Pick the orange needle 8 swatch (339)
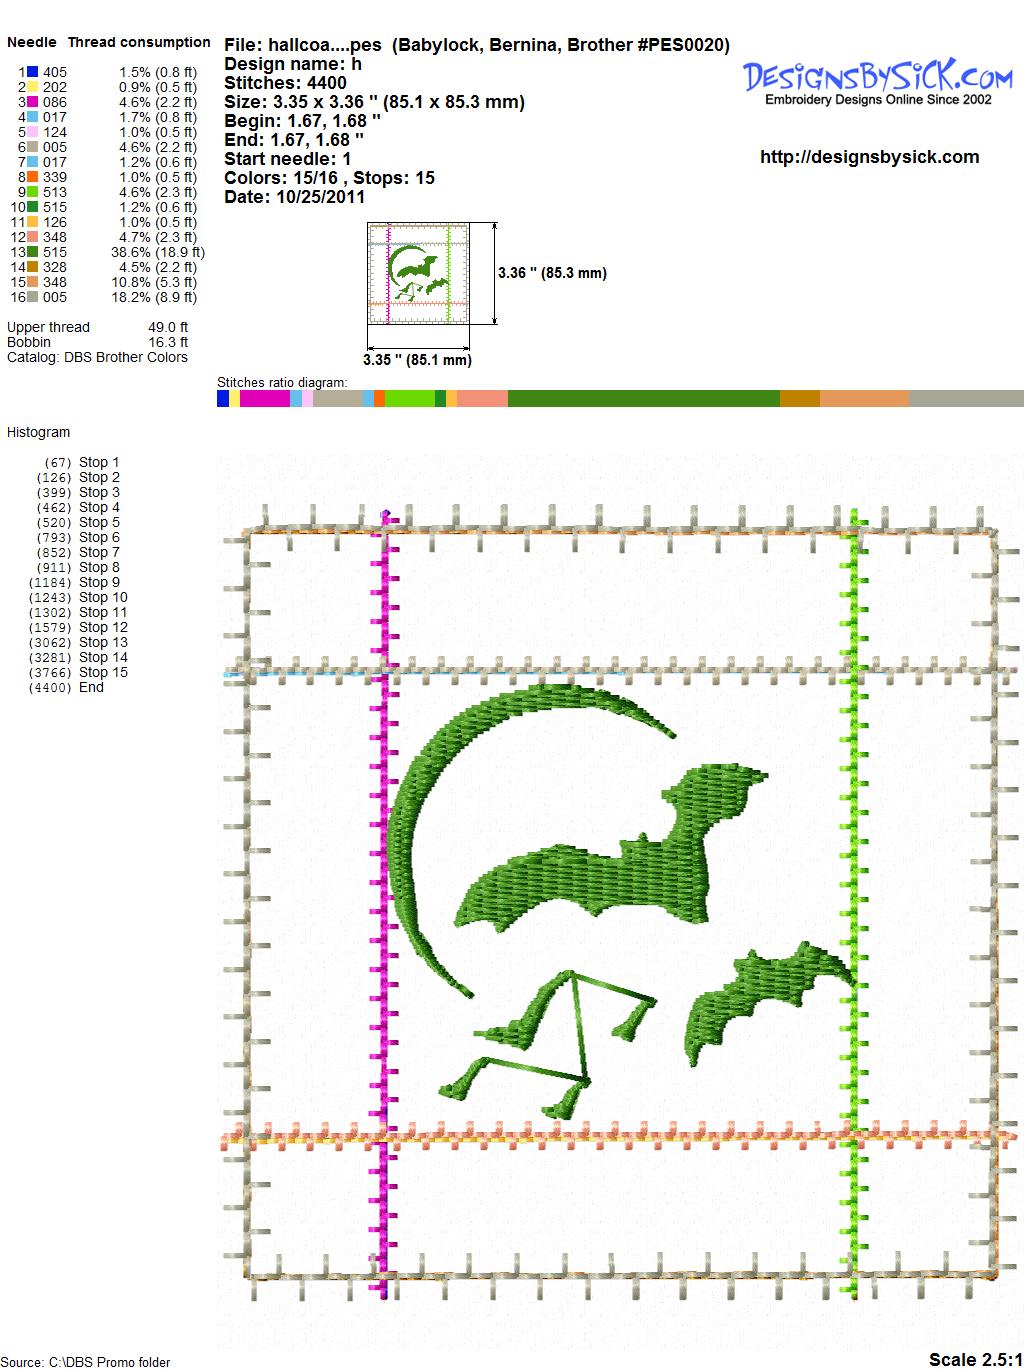The width and height of the screenshot is (1024, 1370). [33, 177]
